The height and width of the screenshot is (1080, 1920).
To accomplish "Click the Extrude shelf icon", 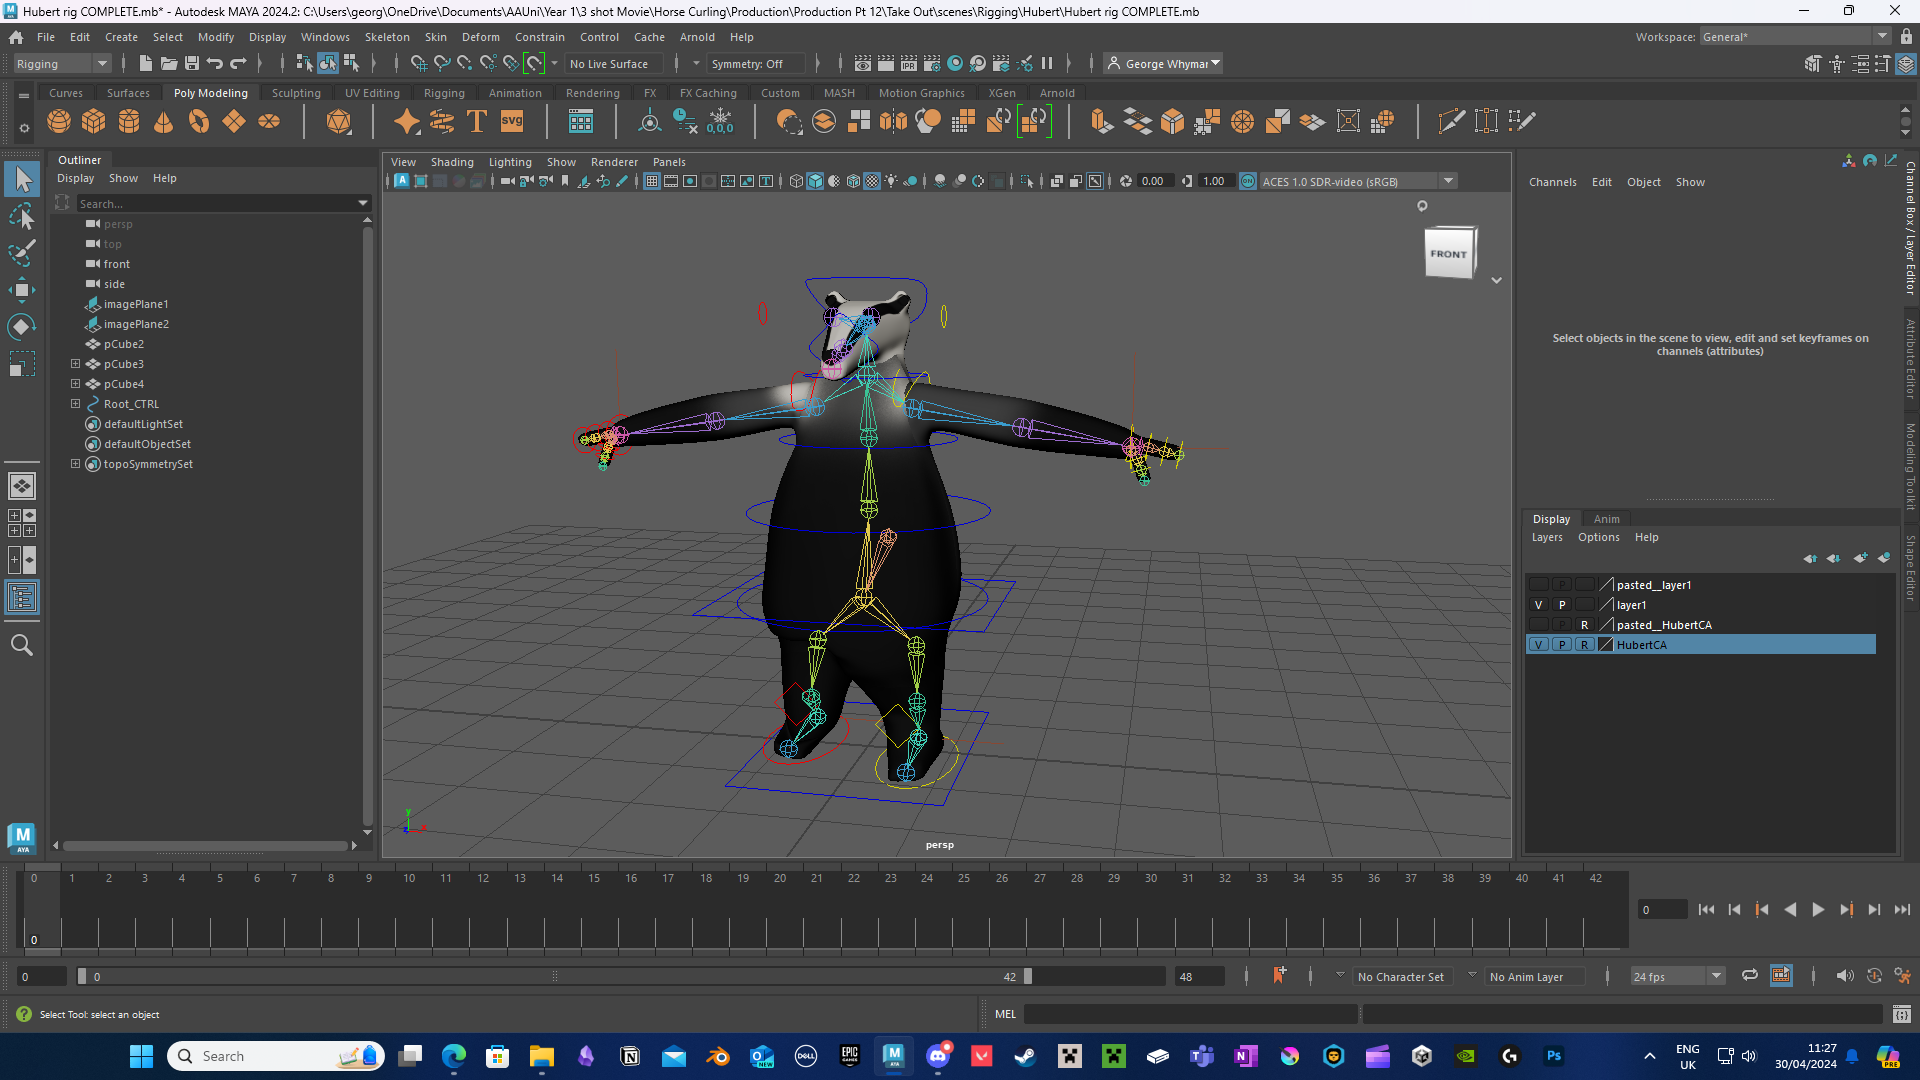I will tap(1102, 122).
